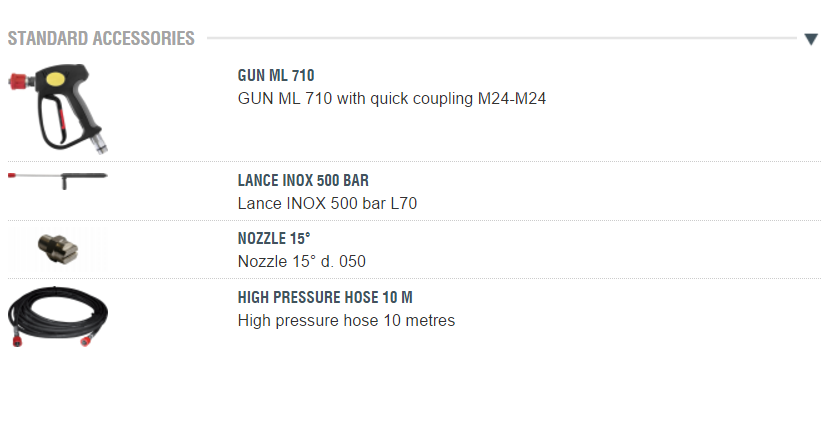
Task: Select the nozzle 15° product picture
Action: 57,249
